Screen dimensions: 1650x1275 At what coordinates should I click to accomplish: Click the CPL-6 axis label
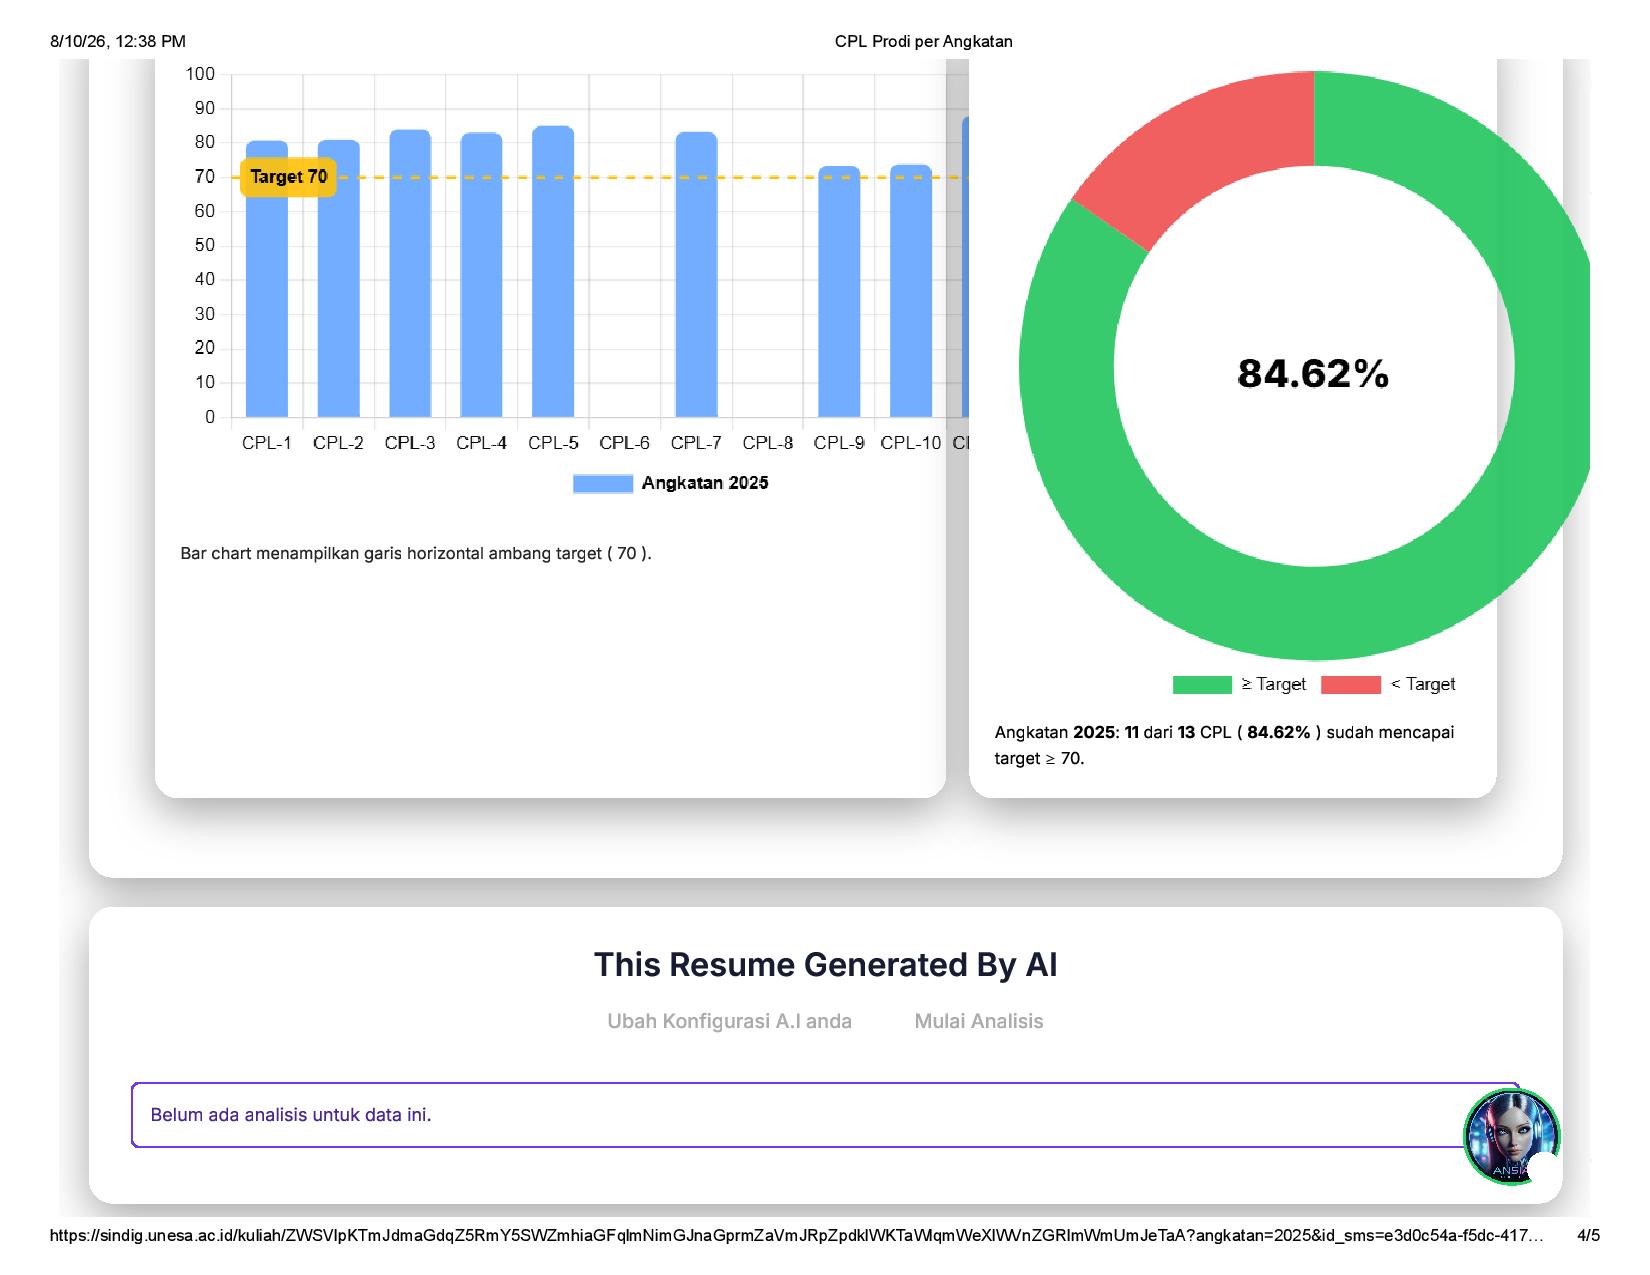pyautogui.click(x=624, y=442)
